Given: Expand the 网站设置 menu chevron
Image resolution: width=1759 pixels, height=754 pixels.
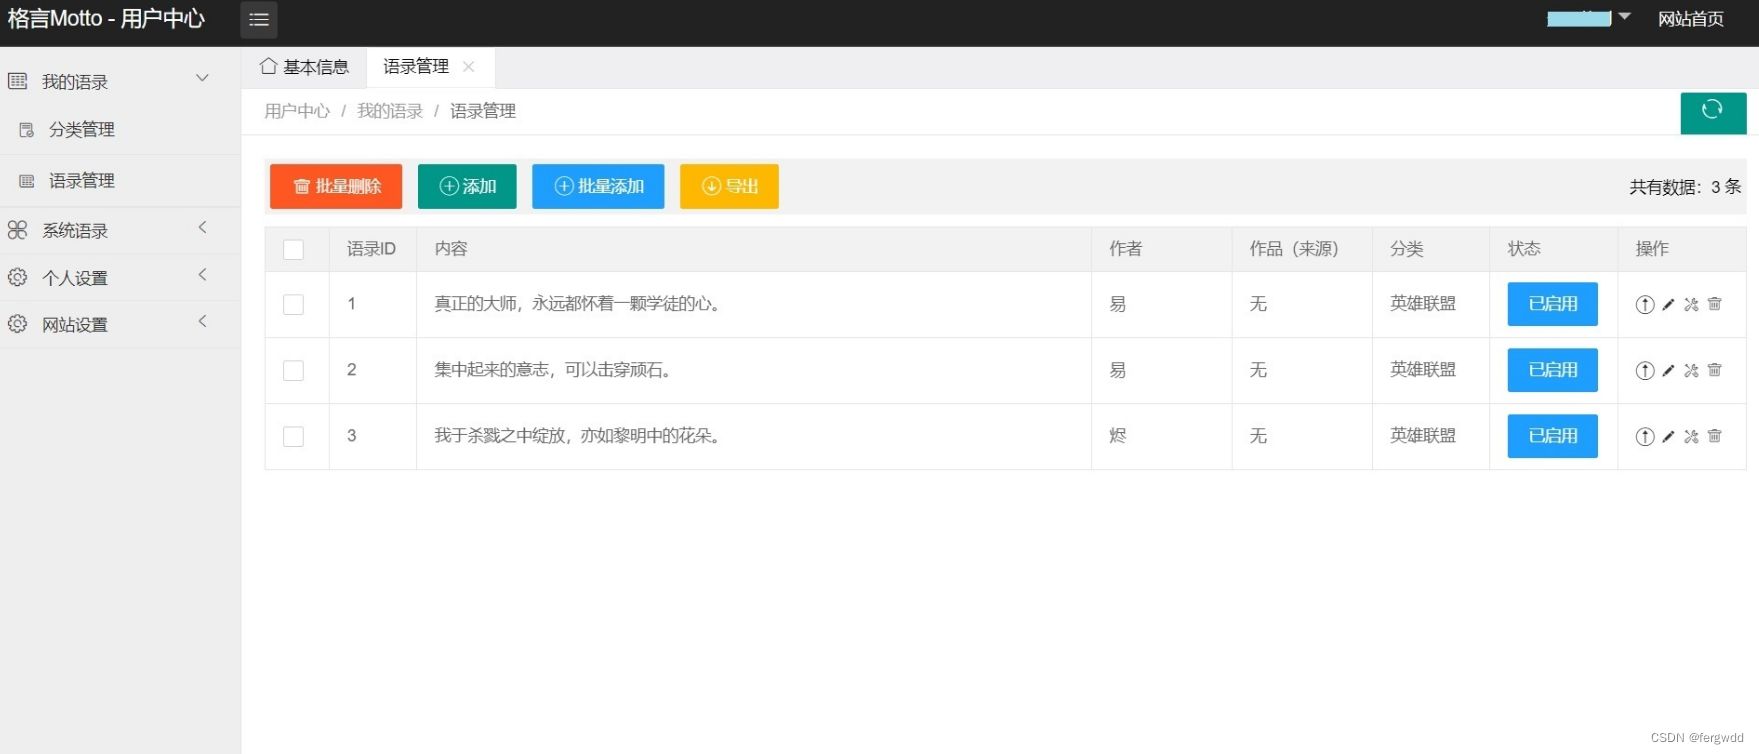Looking at the screenshot, I should 202,321.
